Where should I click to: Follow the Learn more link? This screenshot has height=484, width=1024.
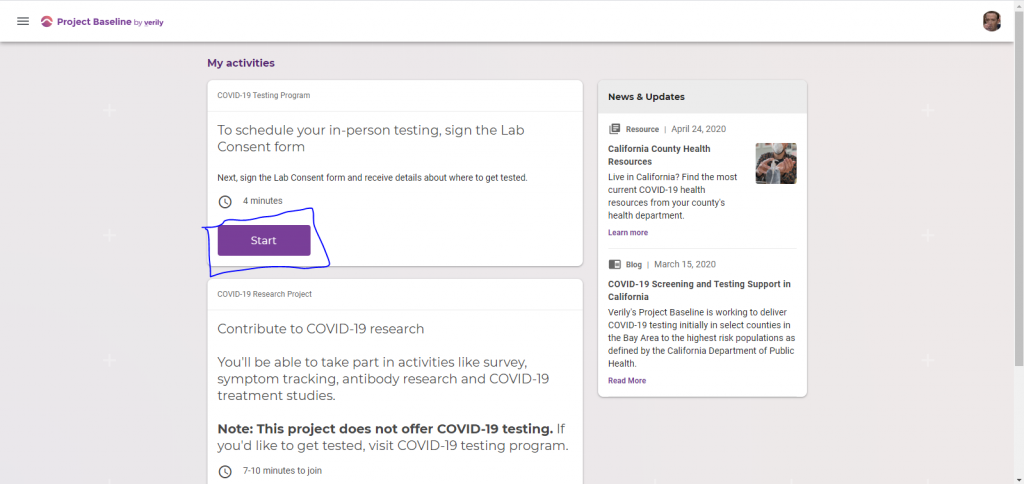pyautogui.click(x=628, y=233)
